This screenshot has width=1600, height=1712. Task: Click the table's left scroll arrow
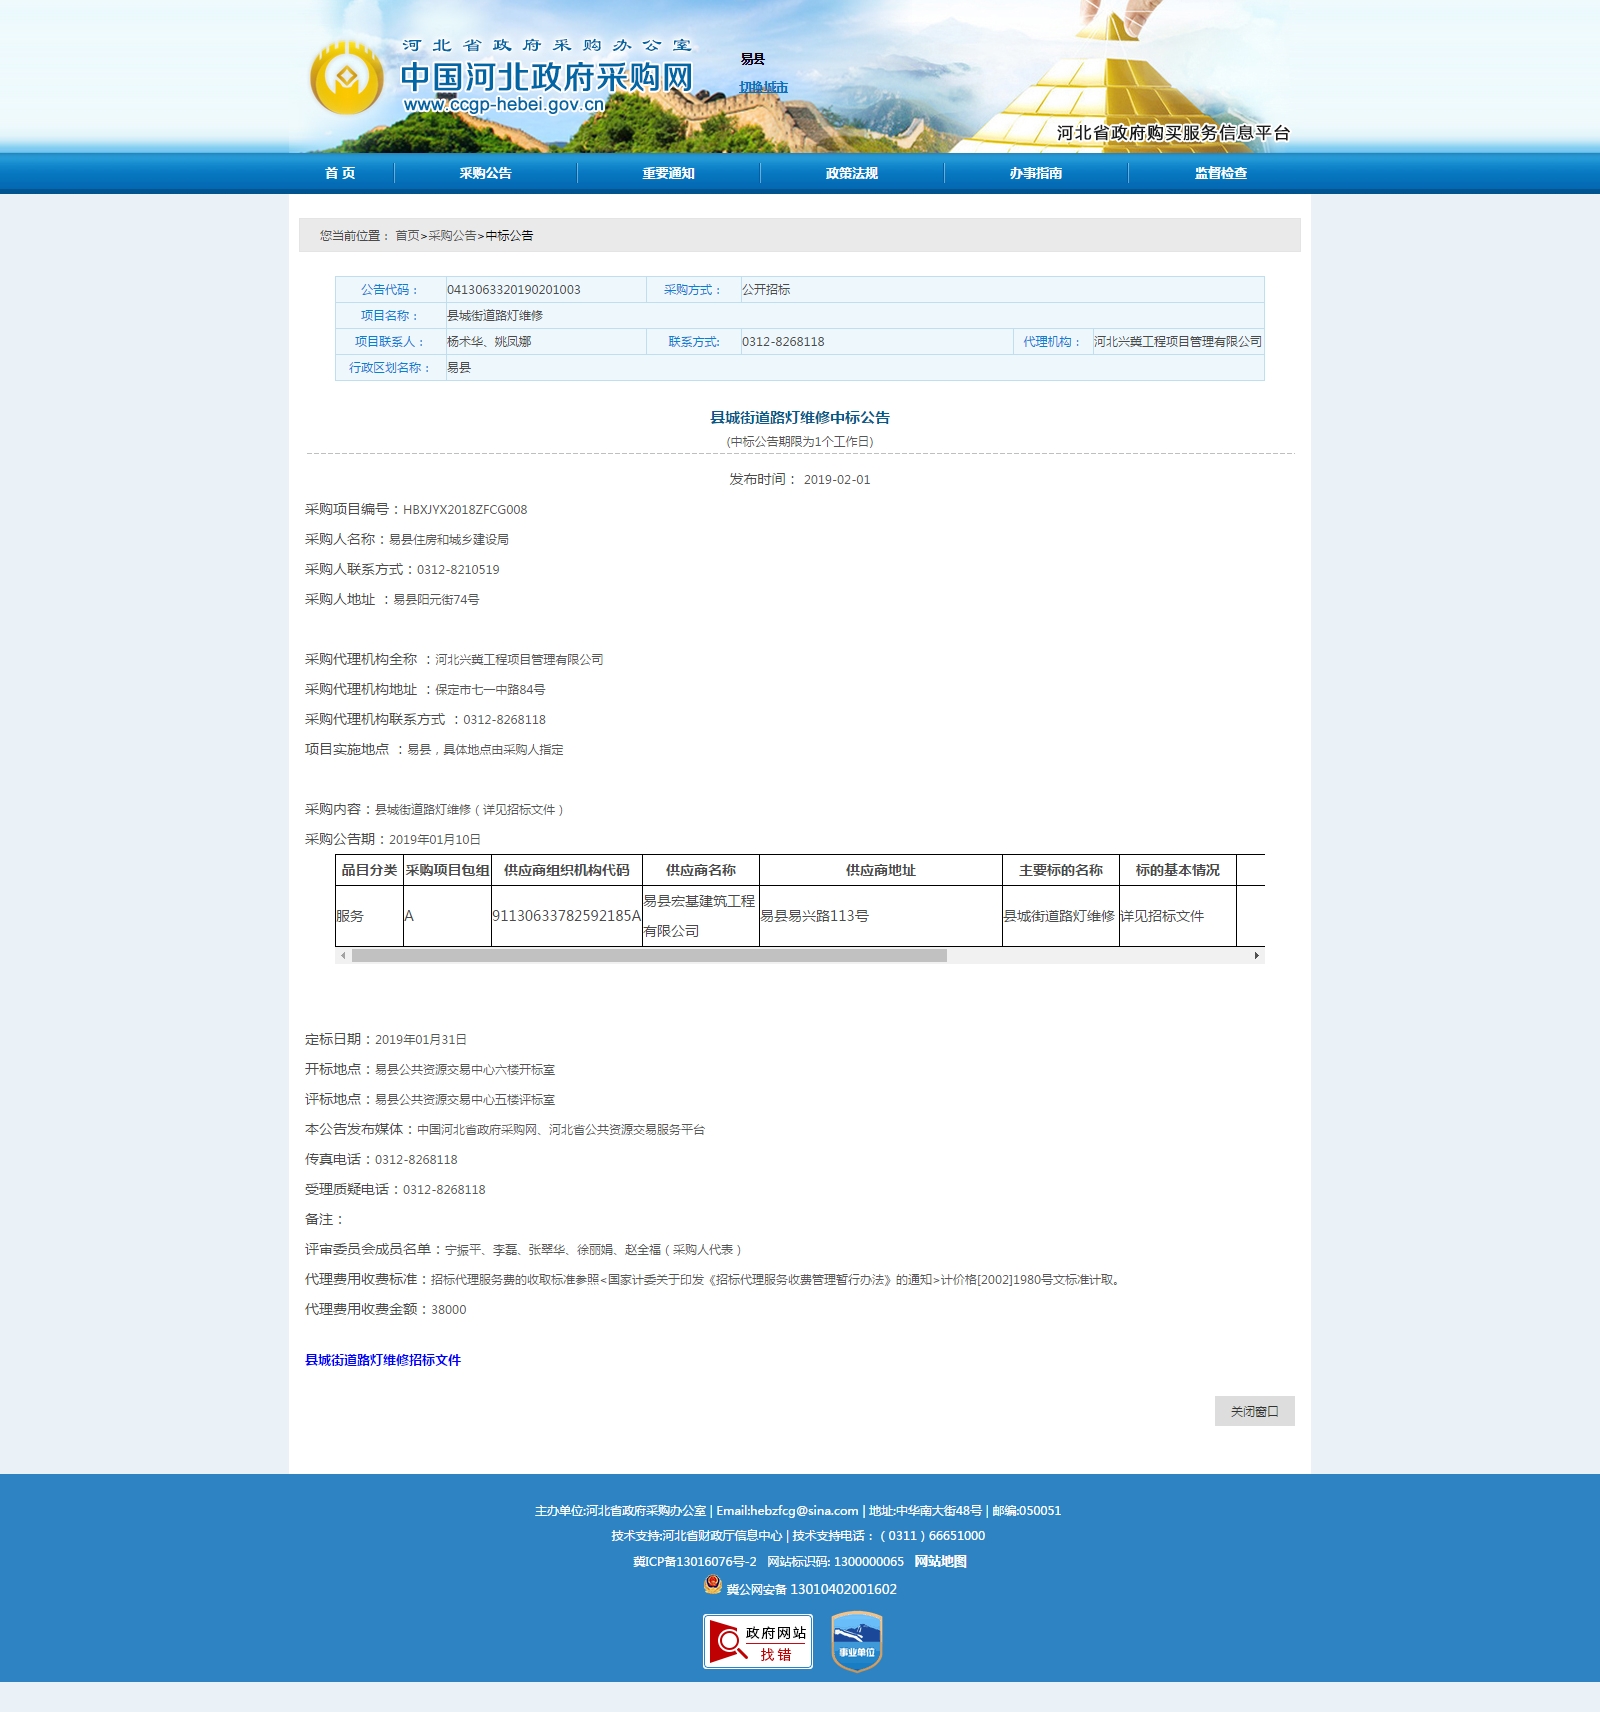[343, 956]
